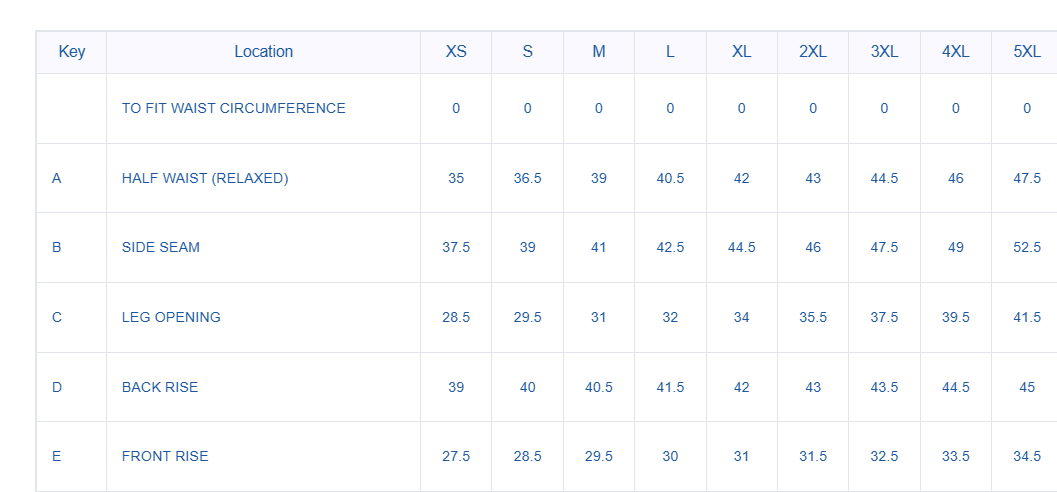The height and width of the screenshot is (492, 1057).
Task: Select front rise value 34.5
Action: [1027, 456]
